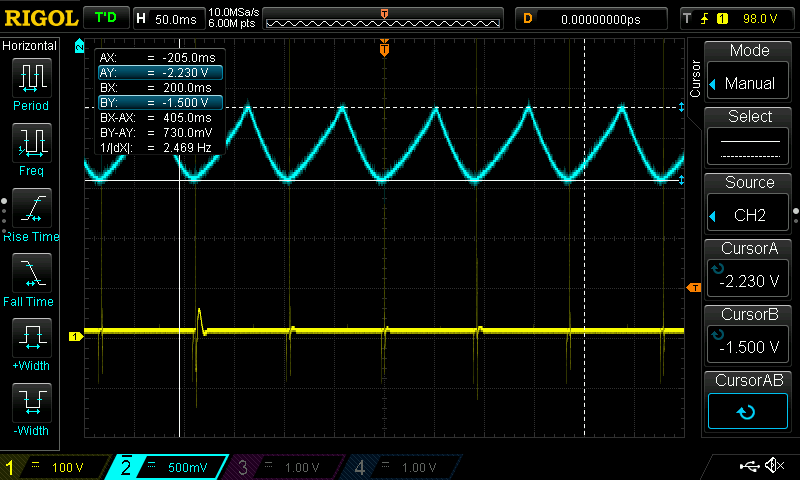800x480 pixels.
Task: Toggle channel 2 500mV
Action: (x=168, y=467)
